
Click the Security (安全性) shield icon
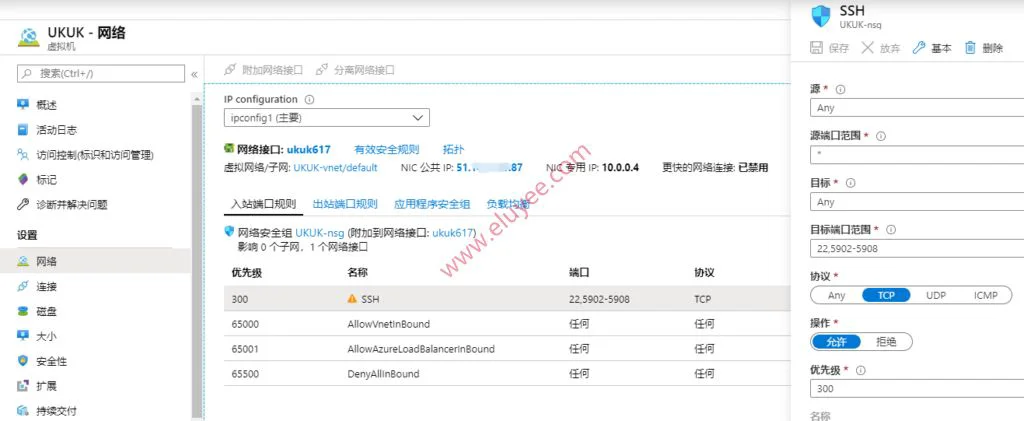point(24,361)
